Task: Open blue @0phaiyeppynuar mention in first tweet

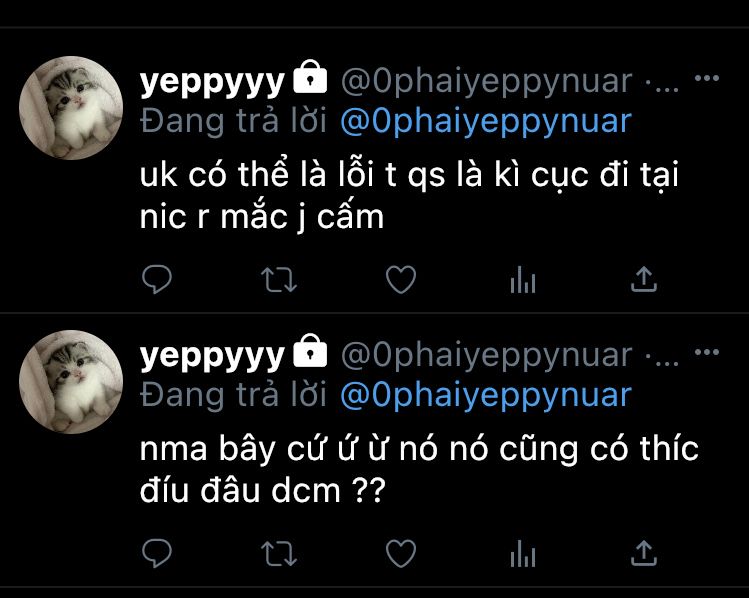Action: tap(486, 122)
